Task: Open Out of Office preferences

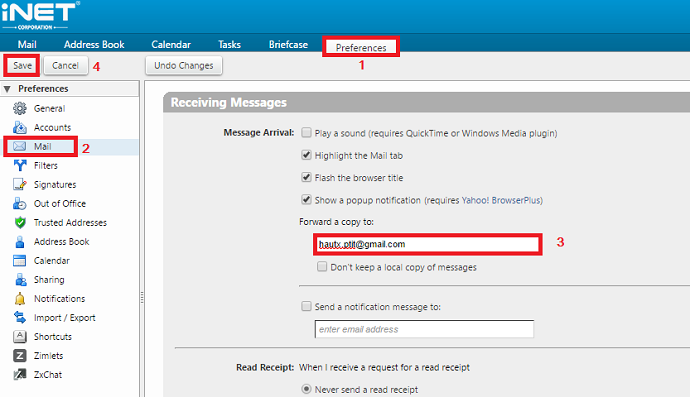Action: tap(60, 203)
